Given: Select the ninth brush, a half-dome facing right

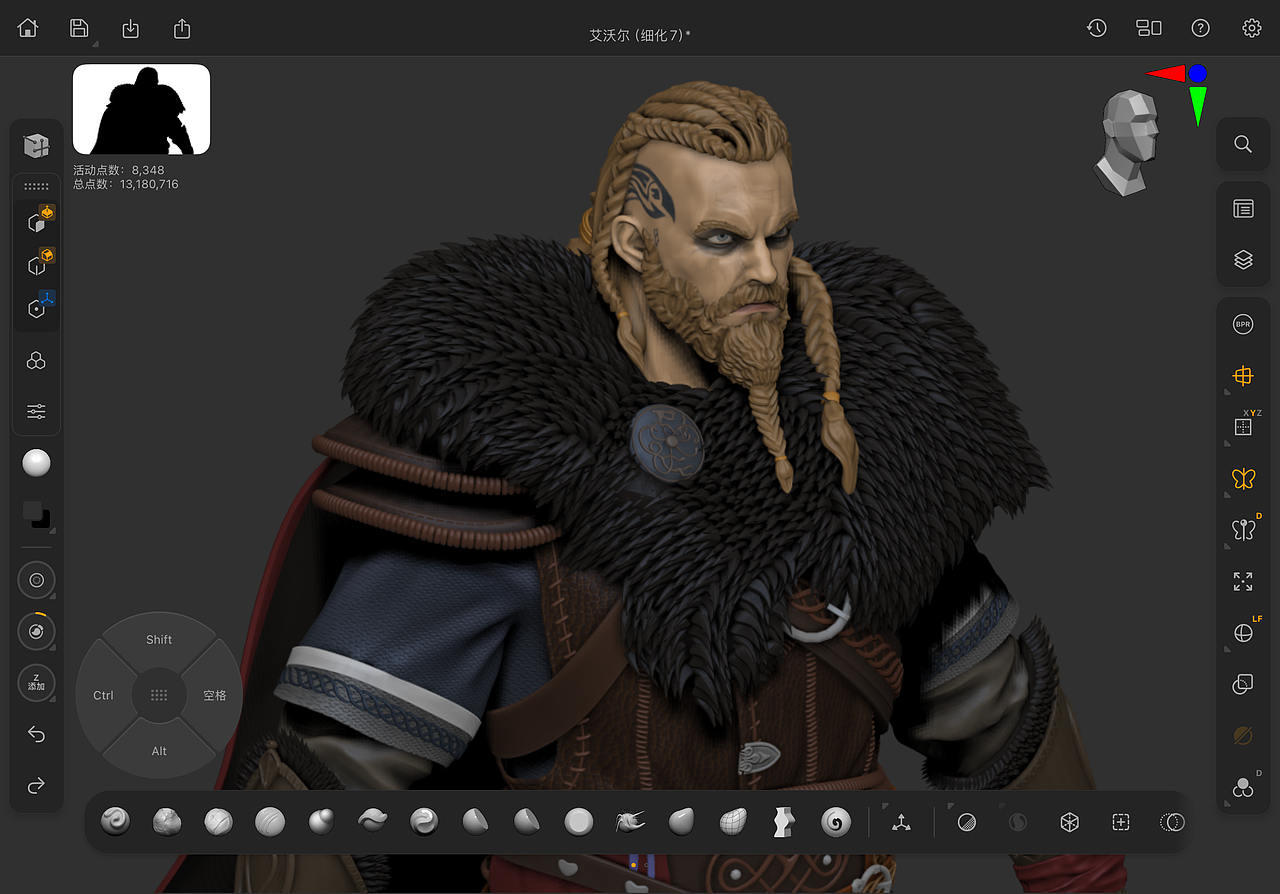Looking at the screenshot, I should (527, 822).
